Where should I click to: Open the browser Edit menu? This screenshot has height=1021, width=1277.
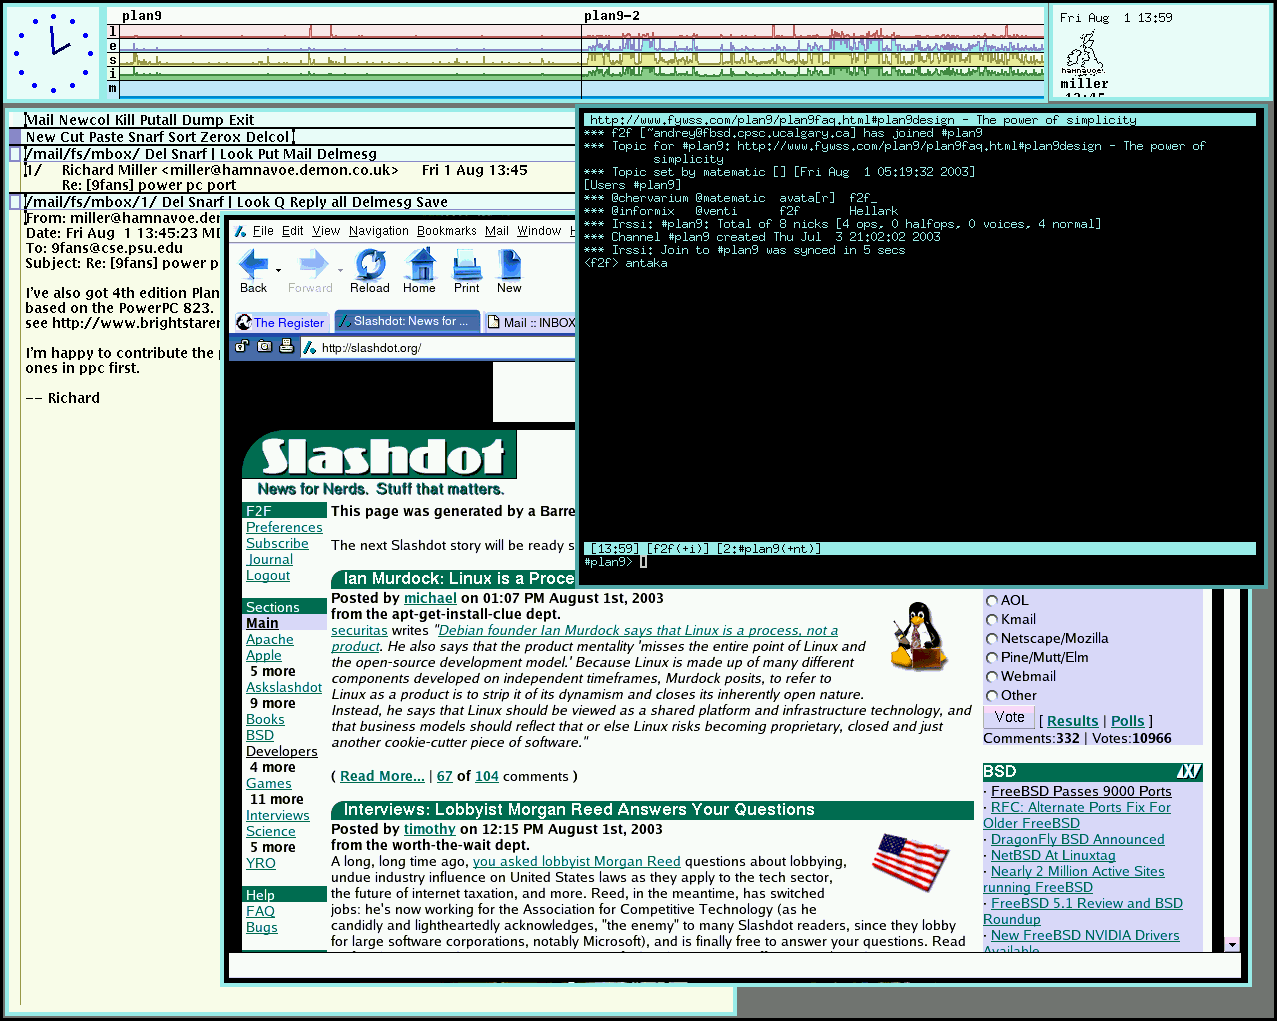click(x=293, y=231)
